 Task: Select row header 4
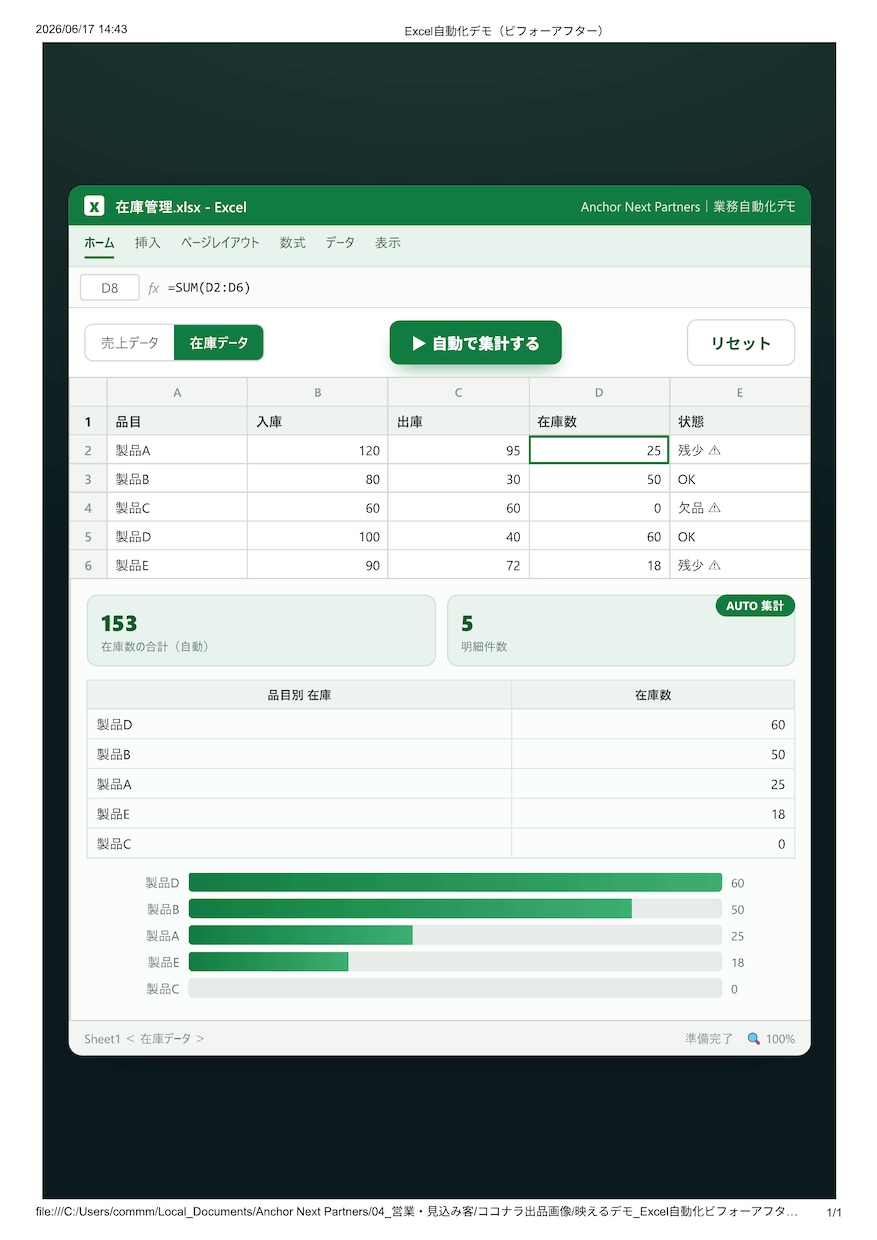pos(88,508)
